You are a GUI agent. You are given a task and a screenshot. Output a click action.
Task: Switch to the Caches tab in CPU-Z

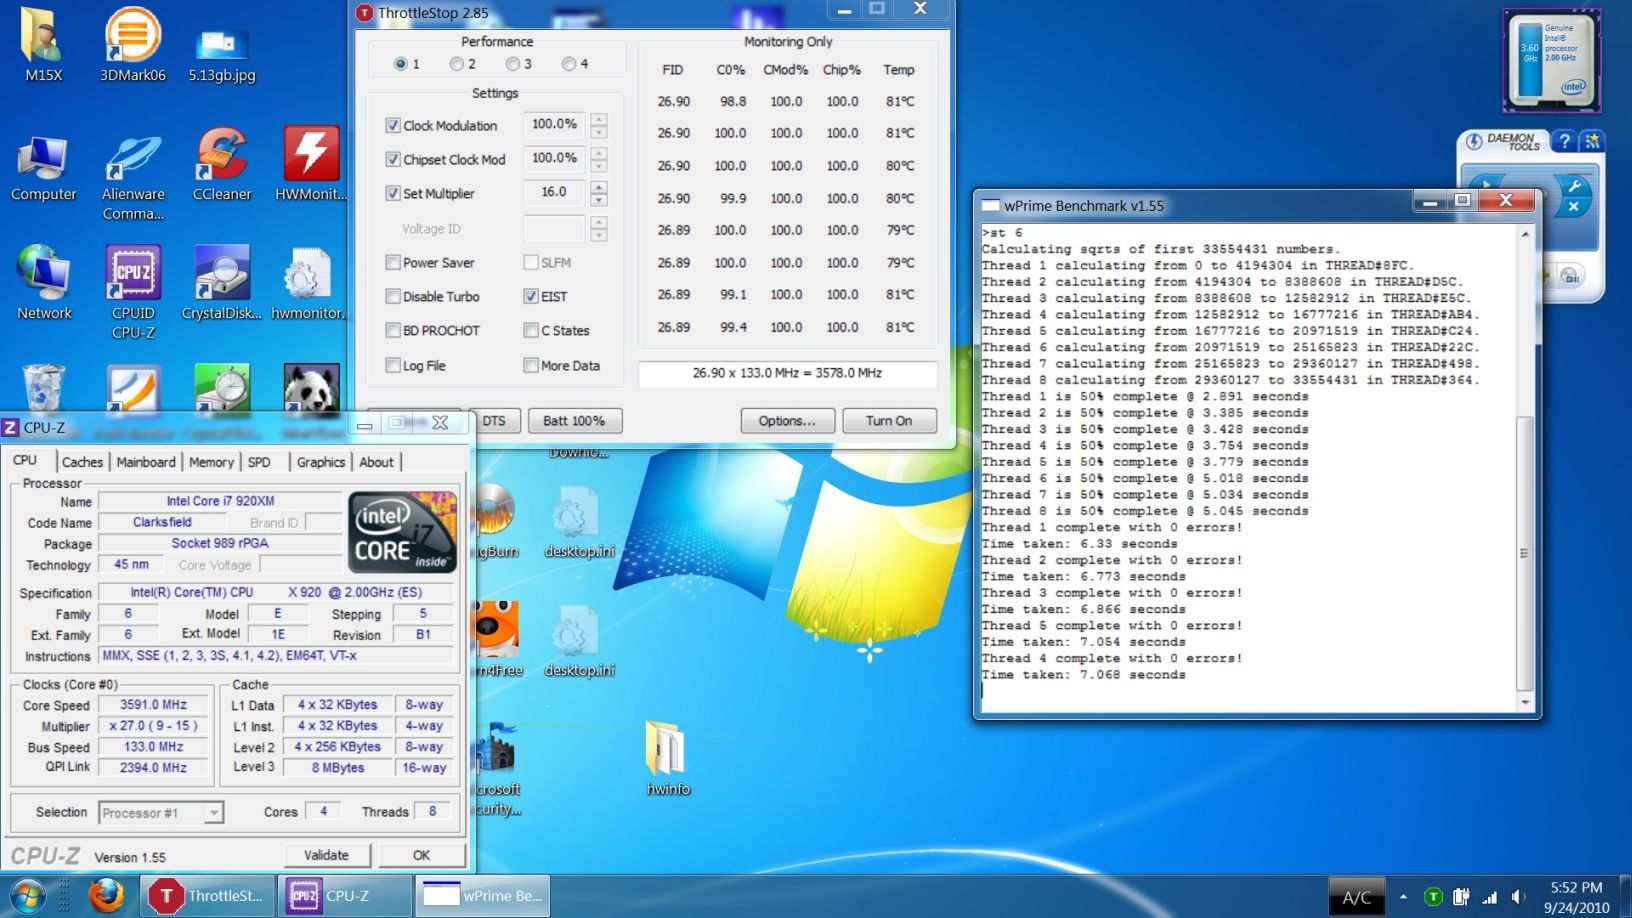[82, 462]
